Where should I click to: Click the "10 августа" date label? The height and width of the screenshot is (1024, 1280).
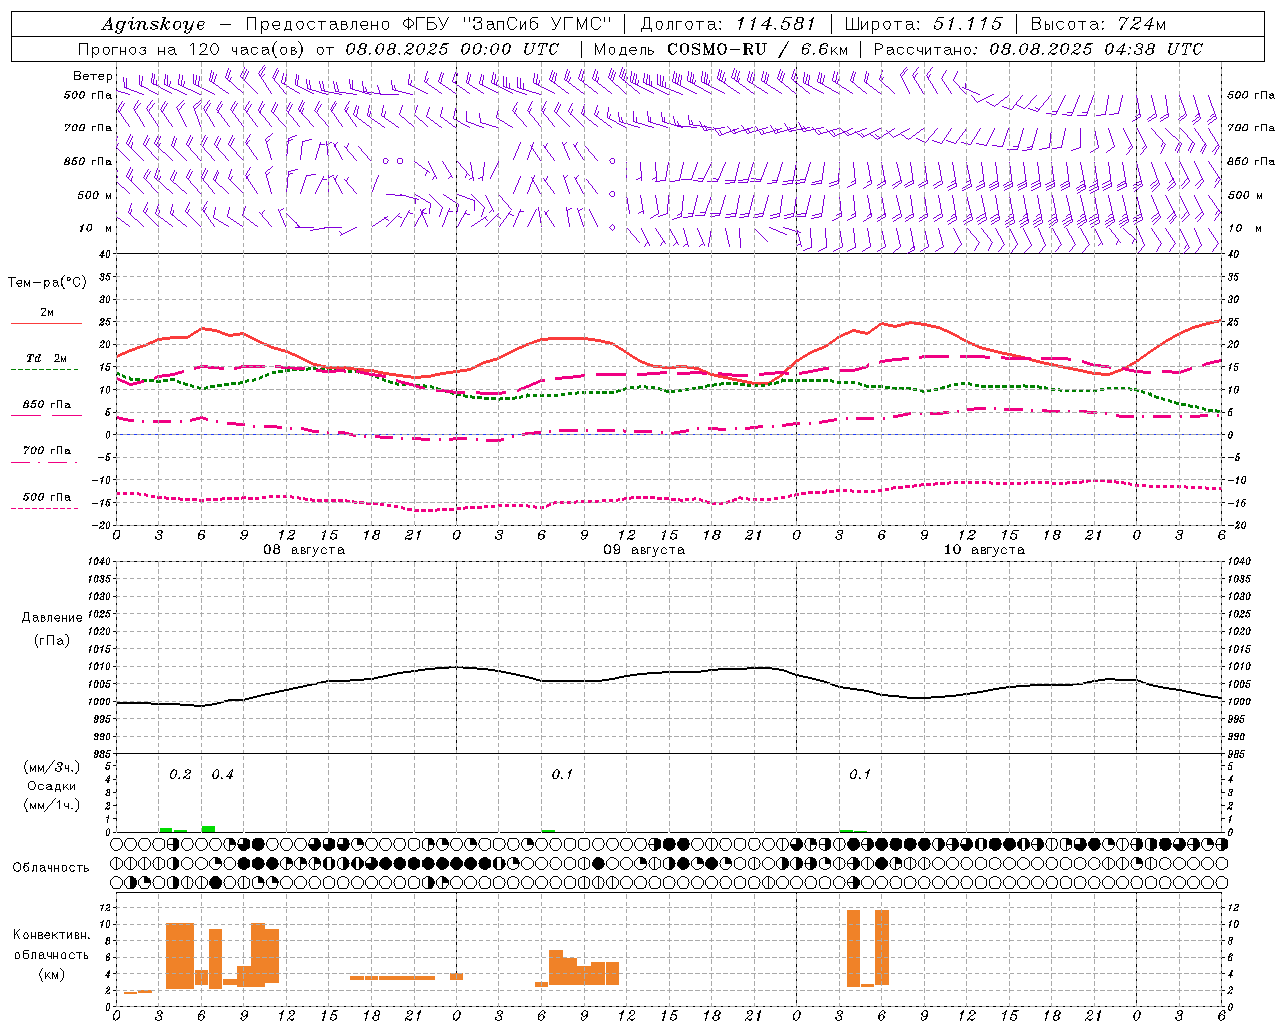click(984, 550)
